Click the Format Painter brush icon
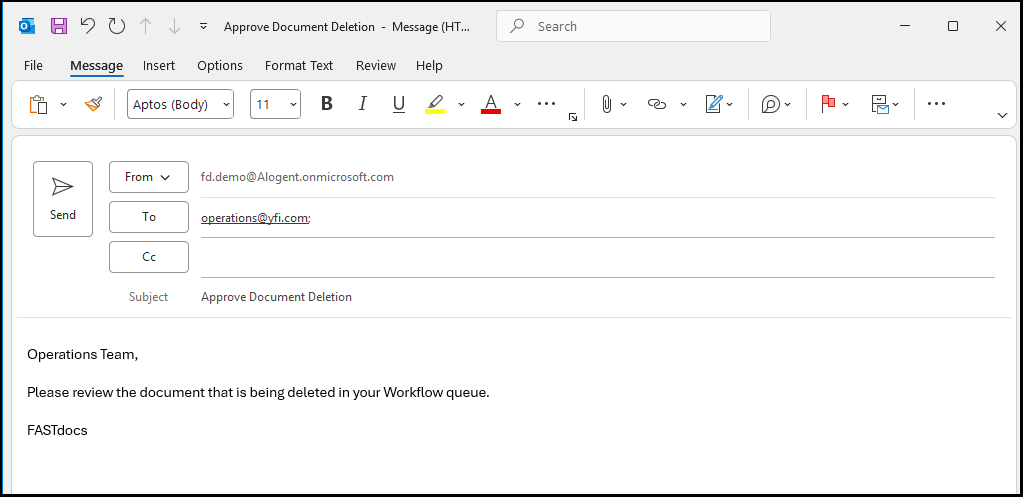Screen dimensions: 1023x497 coord(93,104)
